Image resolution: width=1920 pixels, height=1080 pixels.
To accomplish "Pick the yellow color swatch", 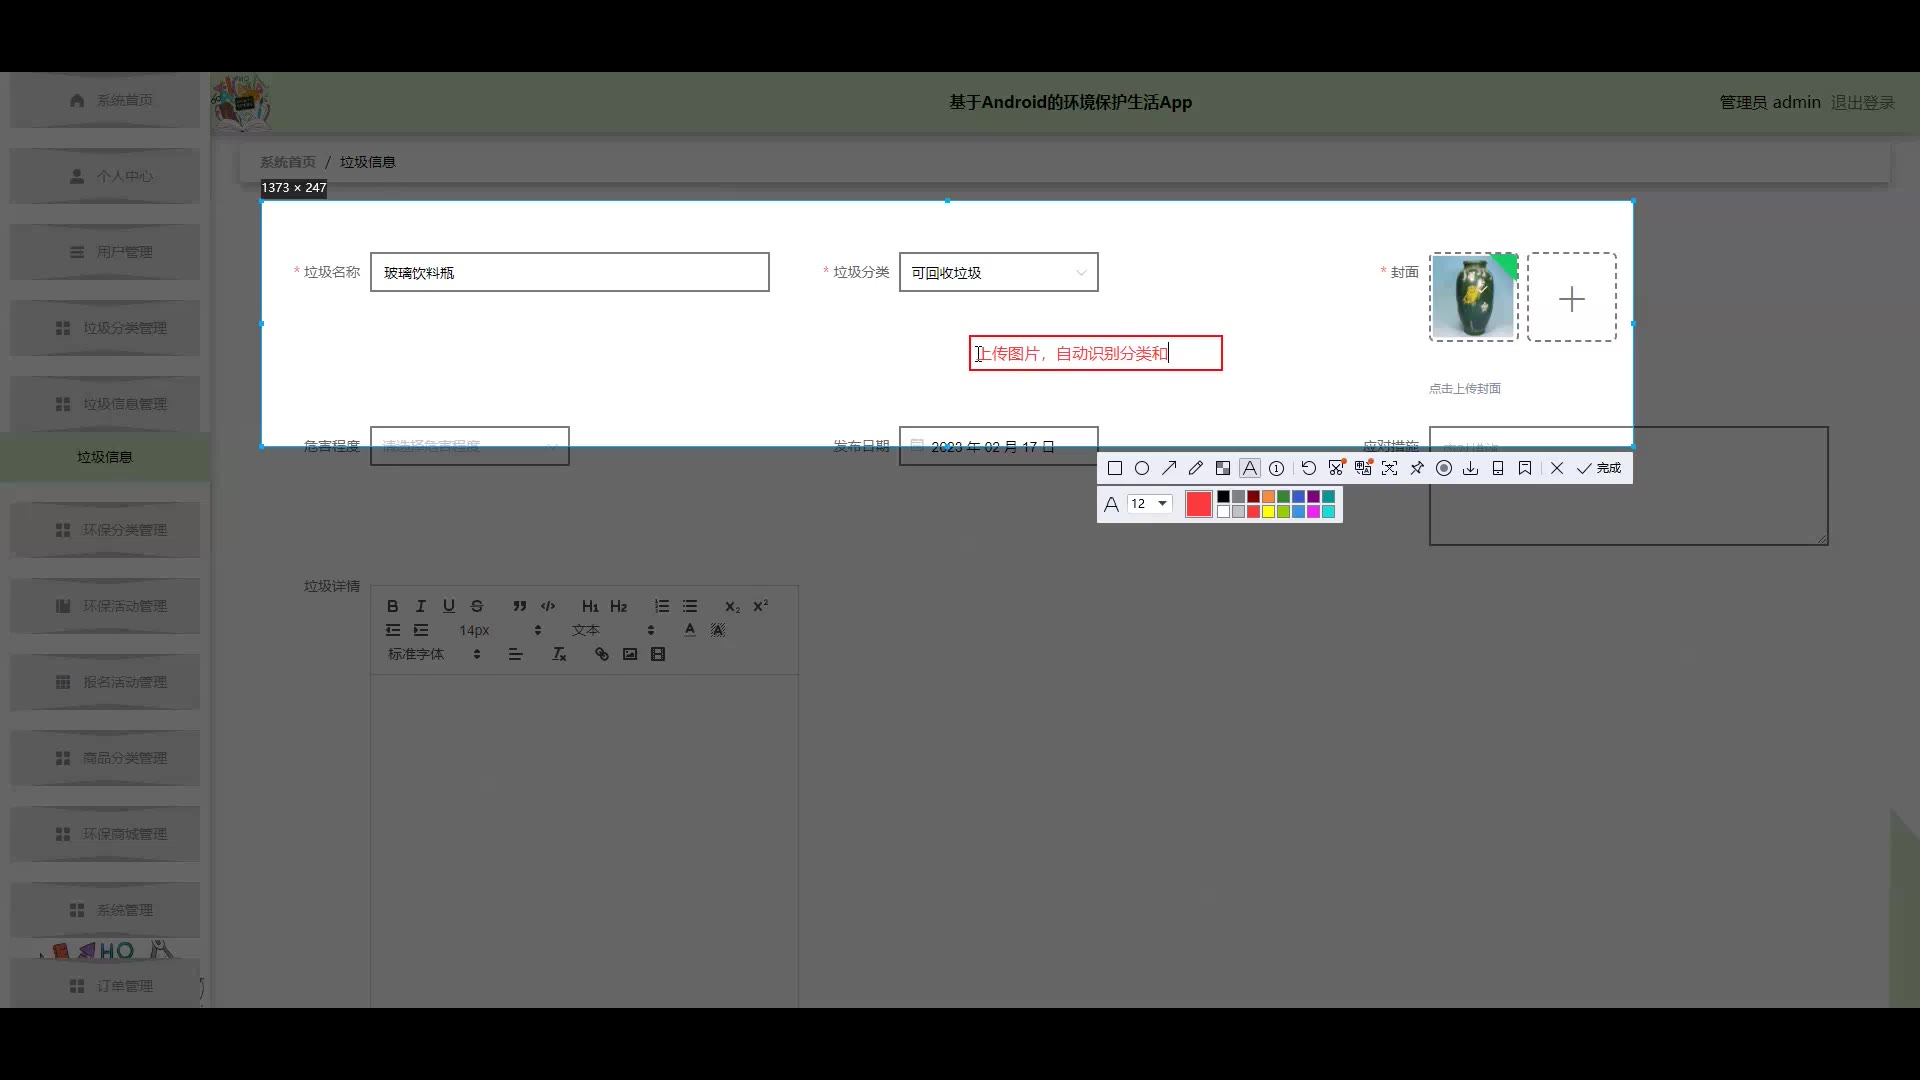I will (1268, 512).
